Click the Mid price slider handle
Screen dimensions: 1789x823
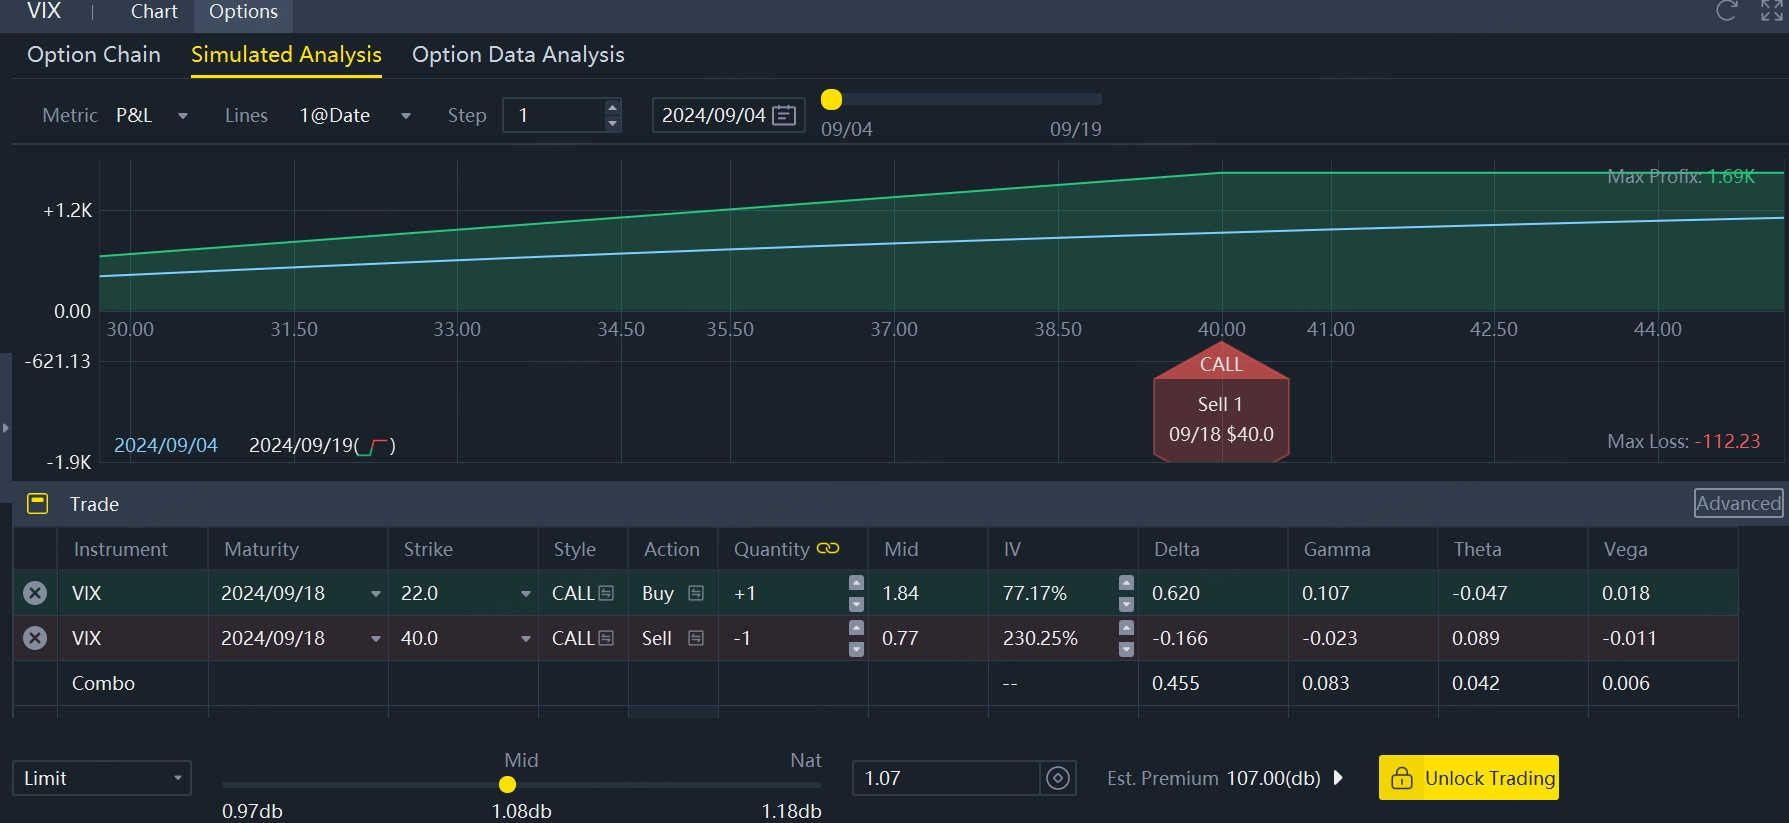[x=507, y=785]
